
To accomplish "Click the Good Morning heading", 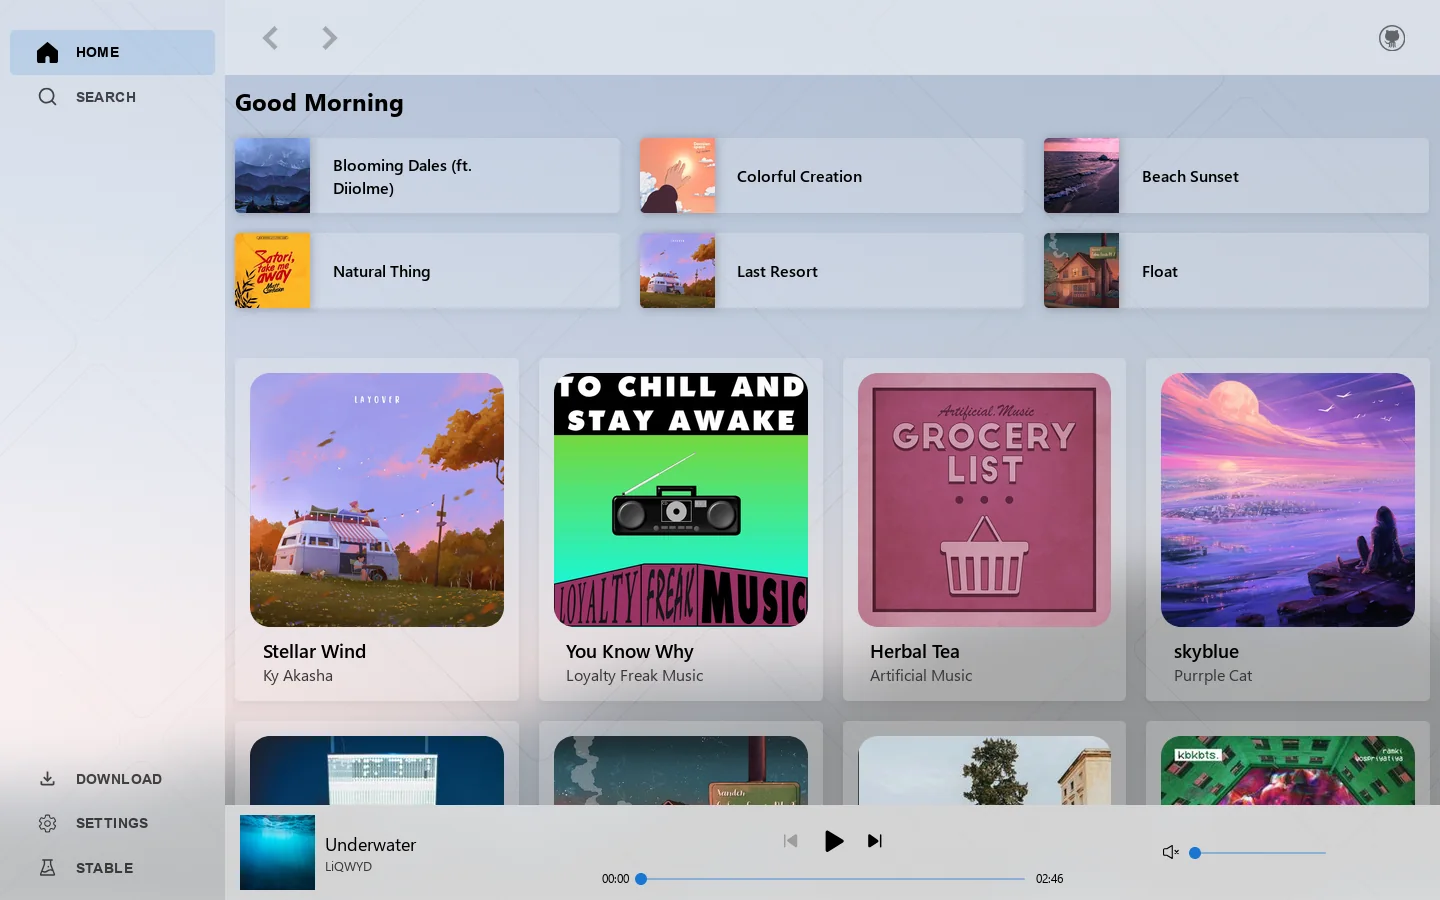I will [x=319, y=103].
